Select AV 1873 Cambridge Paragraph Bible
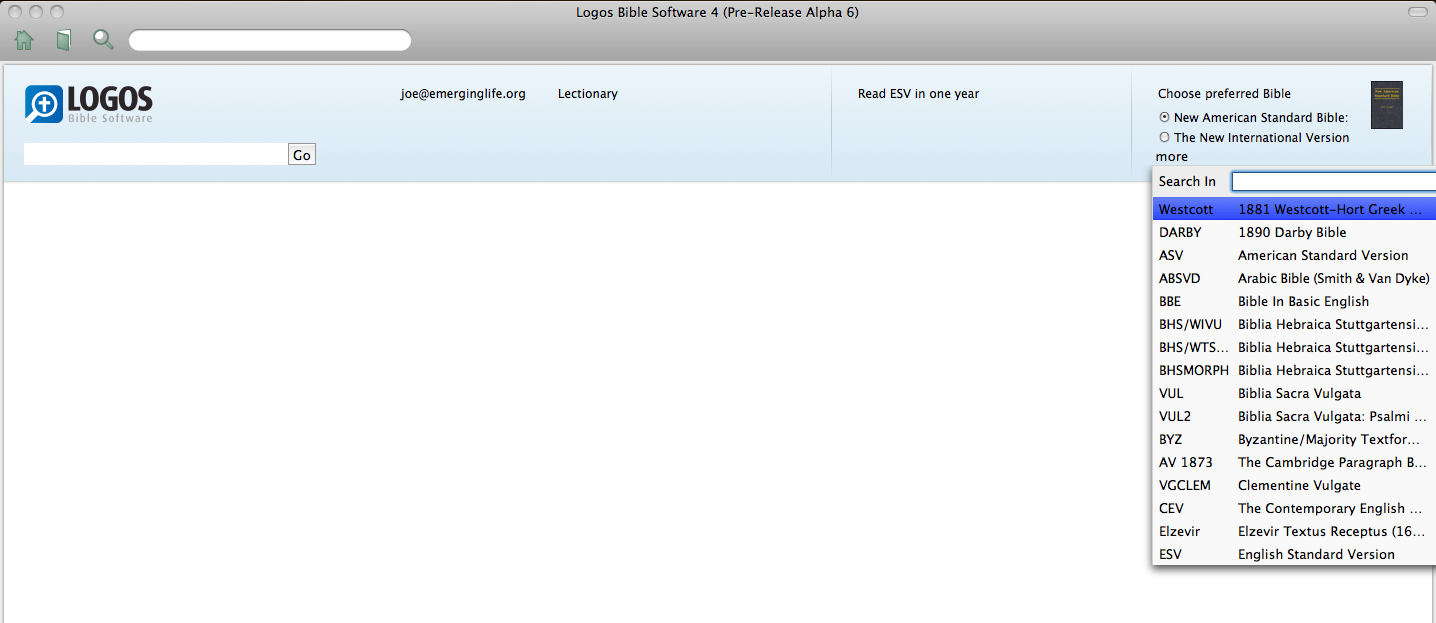The height and width of the screenshot is (623, 1436). click(1294, 462)
